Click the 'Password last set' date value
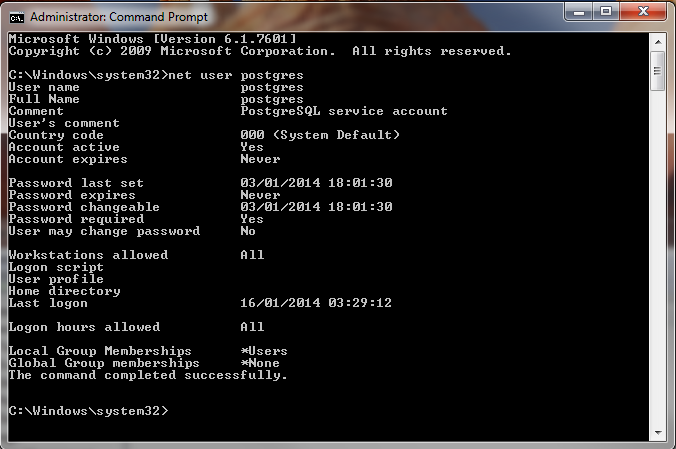The height and width of the screenshot is (449, 676). click(x=316, y=183)
